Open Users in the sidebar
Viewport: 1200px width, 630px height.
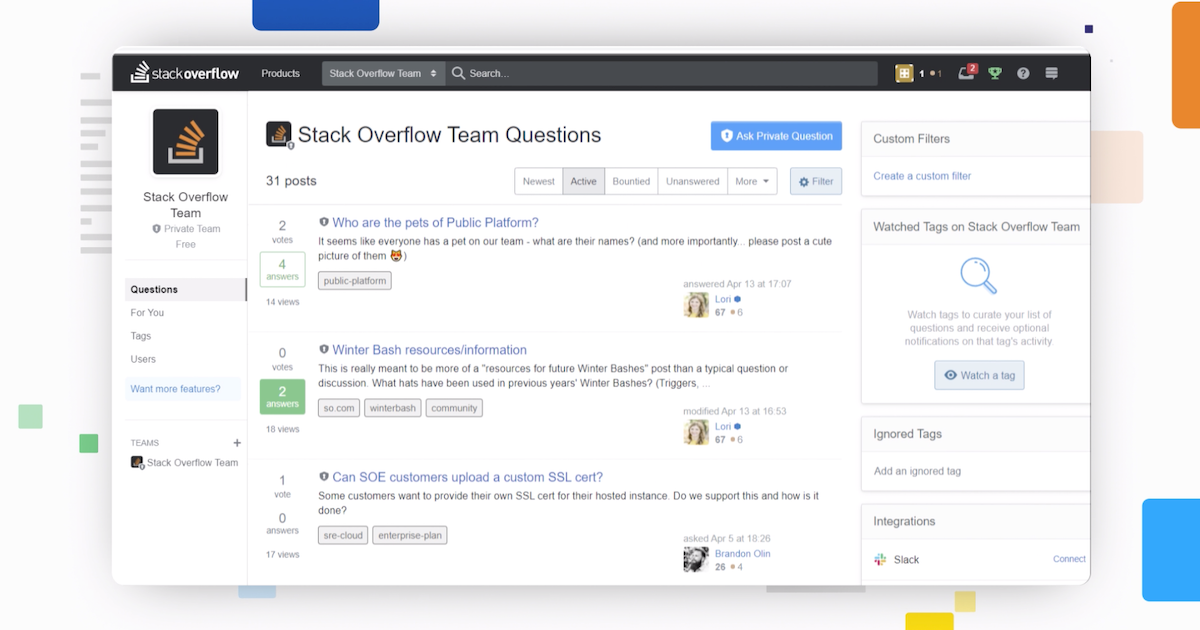(x=143, y=359)
